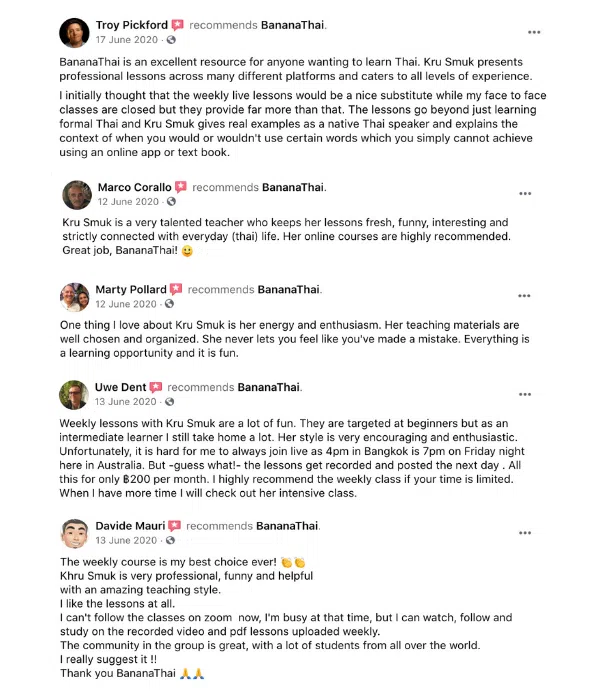The image size is (600, 700).
Task: Open Marty Pollard's profile photo
Action: pyautogui.click(x=74, y=296)
